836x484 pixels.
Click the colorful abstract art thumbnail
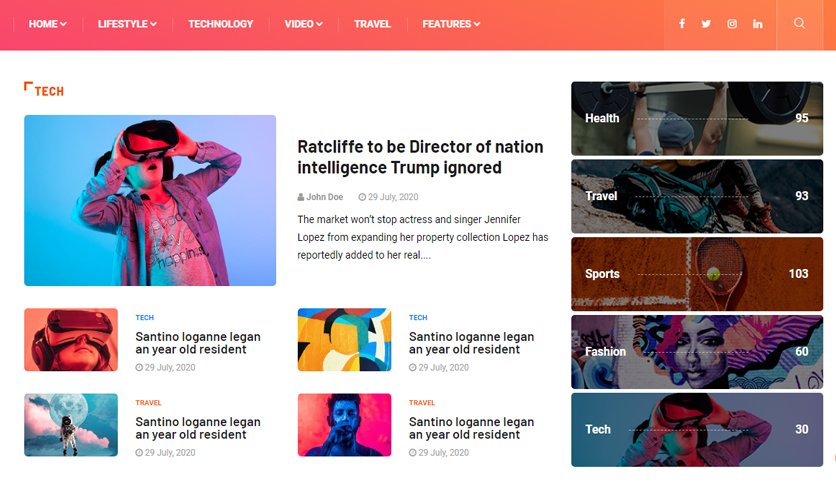click(x=344, y=340)
